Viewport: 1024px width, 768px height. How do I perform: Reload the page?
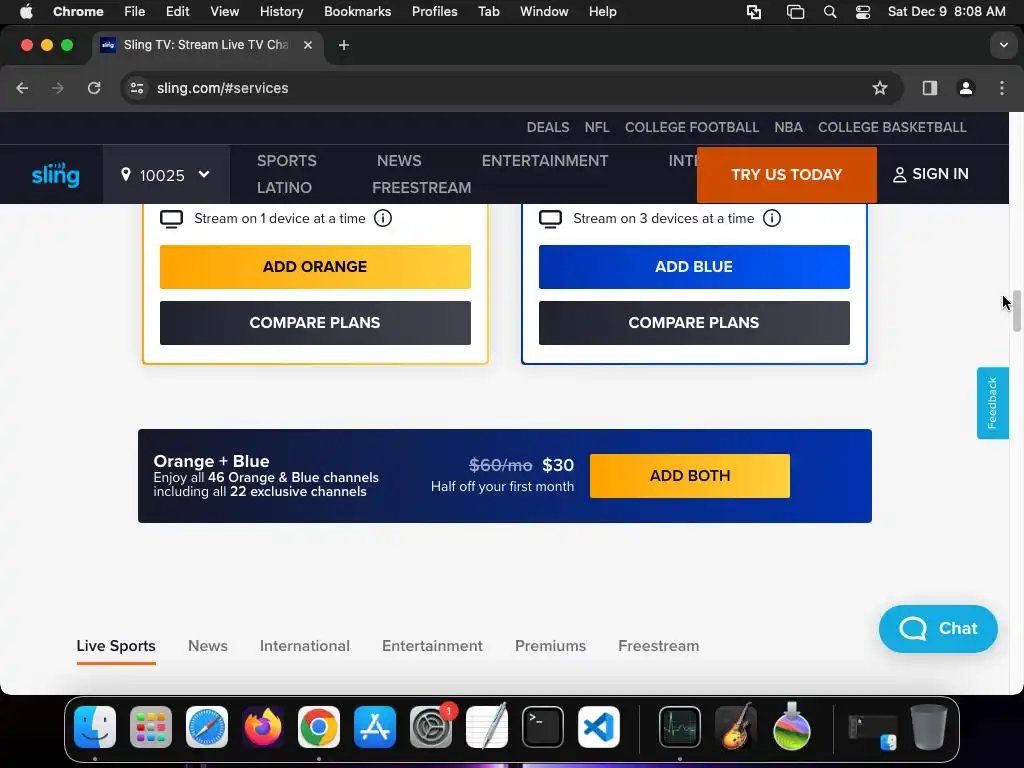[x=94, y=88]
